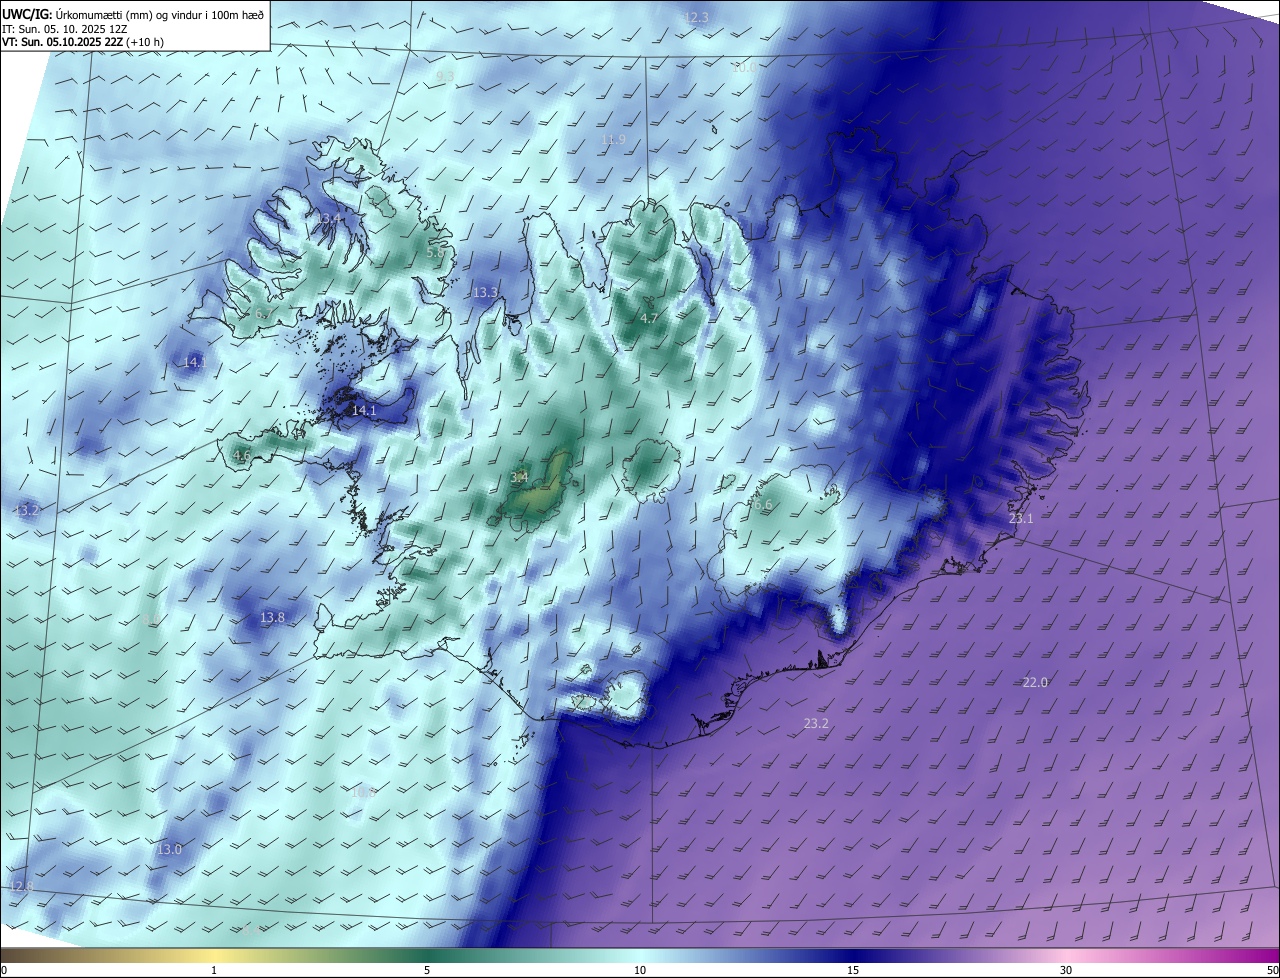Click the 22.0 value label on the map
1280x978 pixels.
pyautogui.click(x=1035, y=683)
